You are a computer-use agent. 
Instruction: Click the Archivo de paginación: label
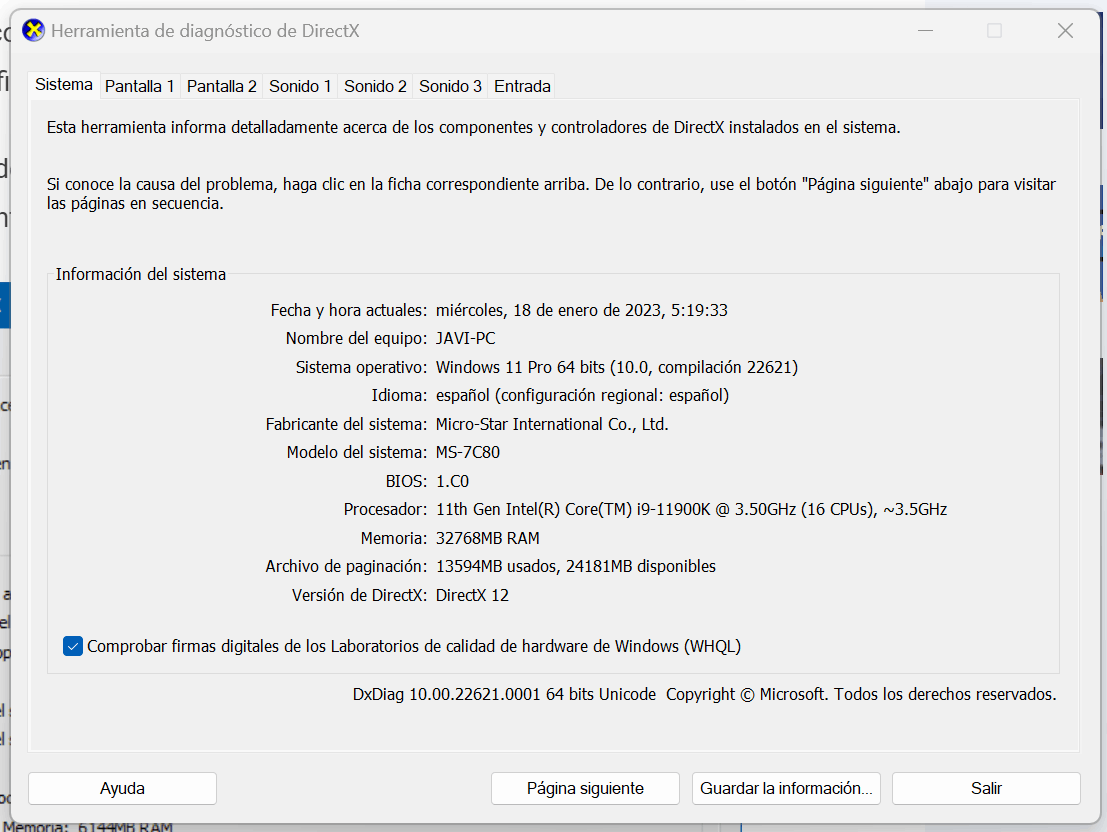[x=346, y=566]
